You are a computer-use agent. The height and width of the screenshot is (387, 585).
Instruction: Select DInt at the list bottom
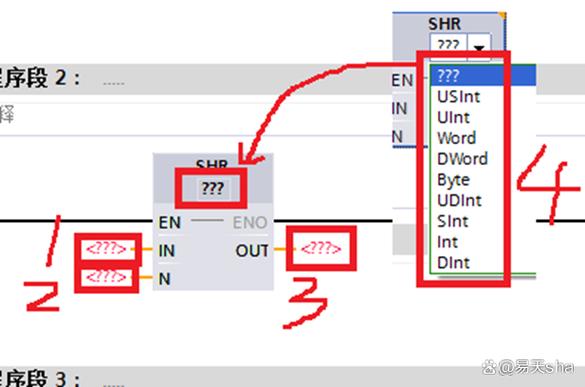coord(453,263)
